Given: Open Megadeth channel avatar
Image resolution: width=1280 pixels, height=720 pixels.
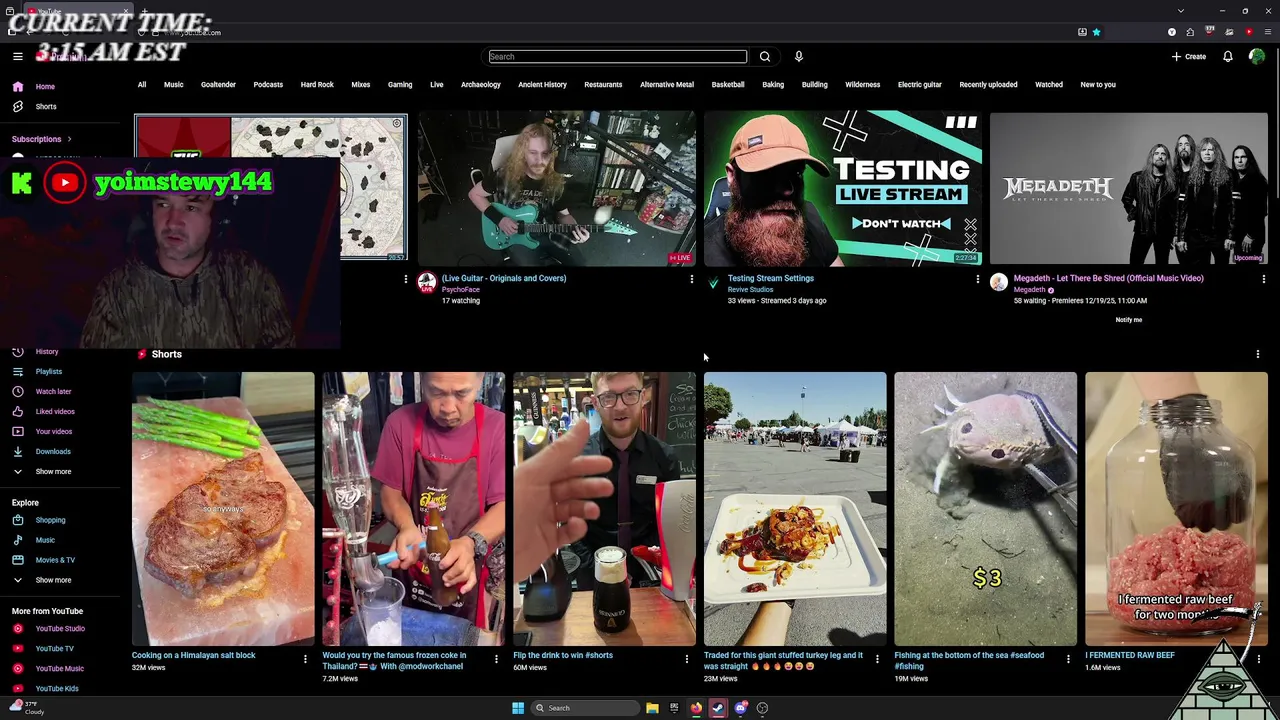Looking at the screenshot, I should click(x=999, y=282).
